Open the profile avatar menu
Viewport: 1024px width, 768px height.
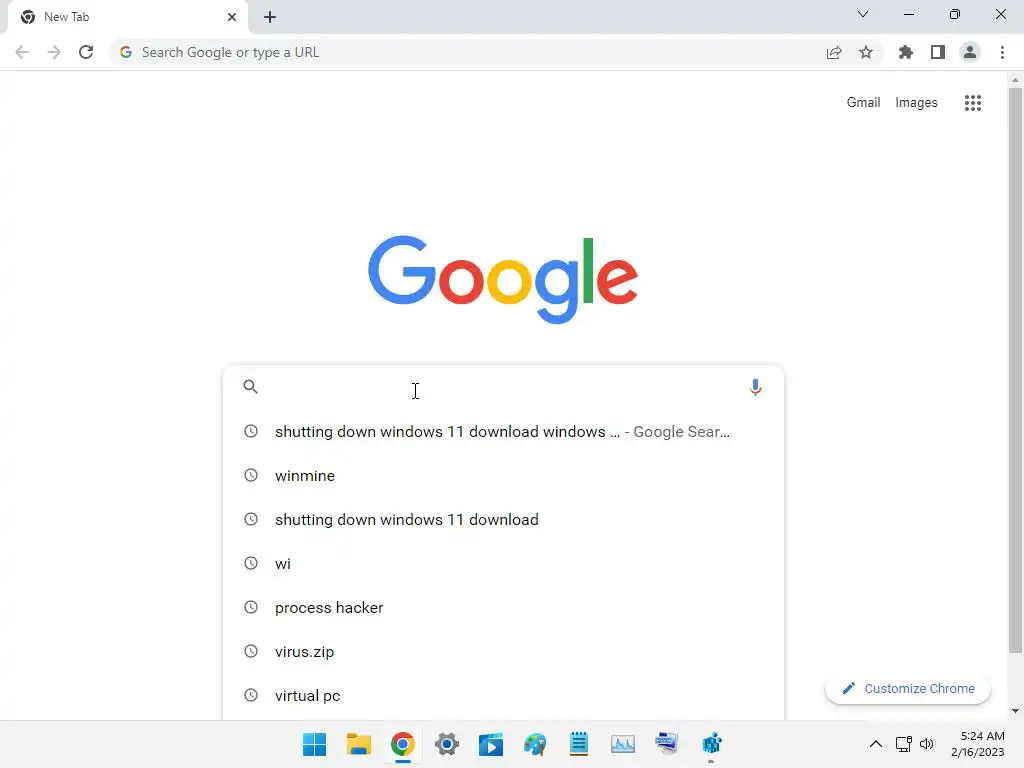tap(970, 52)
